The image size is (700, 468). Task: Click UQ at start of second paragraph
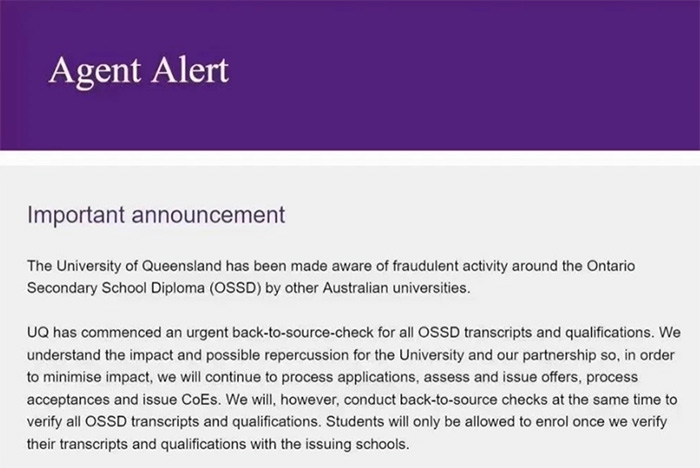coord(38,333)
